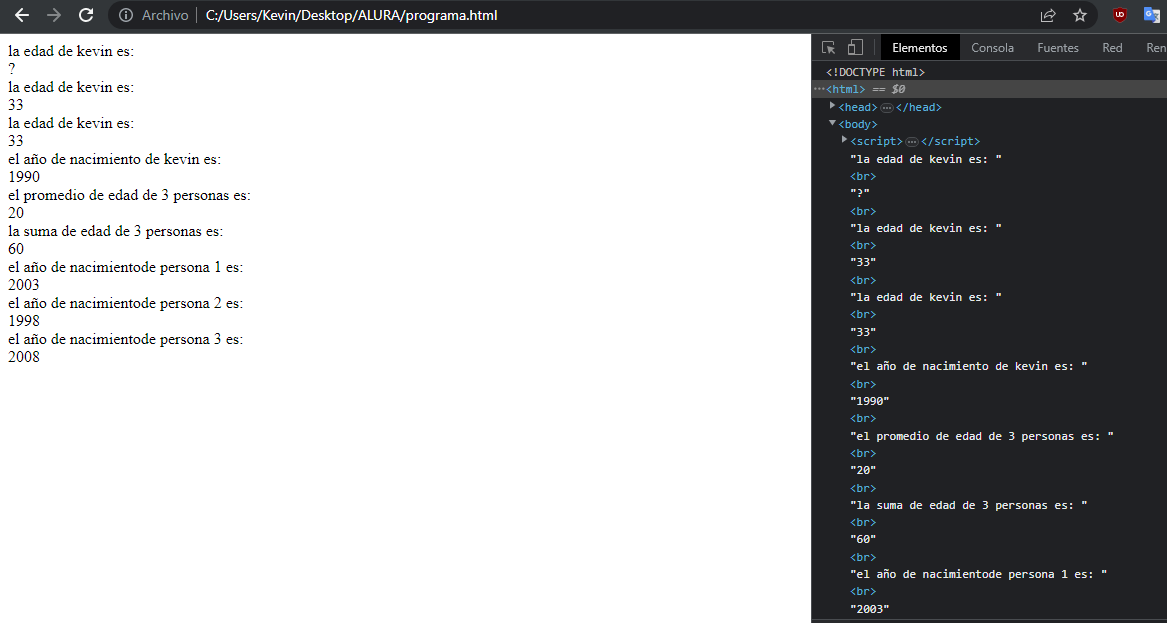Image resolution: width=1167 pixels, height=623 pixels.
Task: Activate the DevTools element inspector tool
Action: [828, 48]
